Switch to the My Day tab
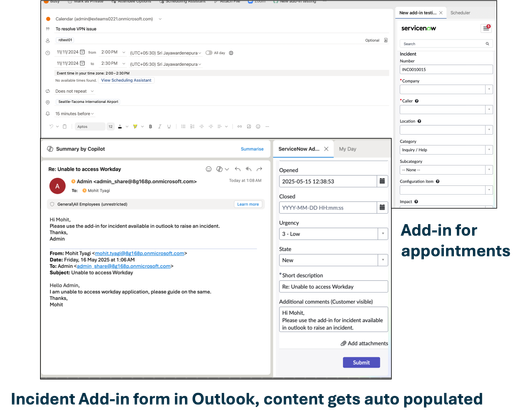531x420 pixels. [x=347, y=149]
